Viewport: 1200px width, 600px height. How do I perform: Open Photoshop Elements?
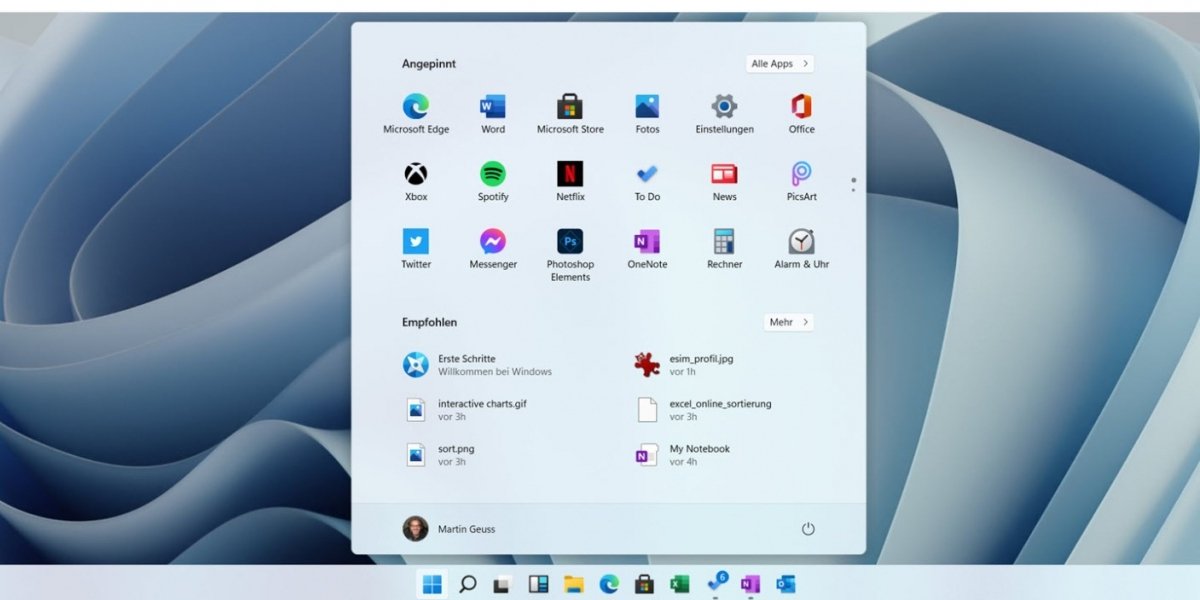click(x=569, y=245)
